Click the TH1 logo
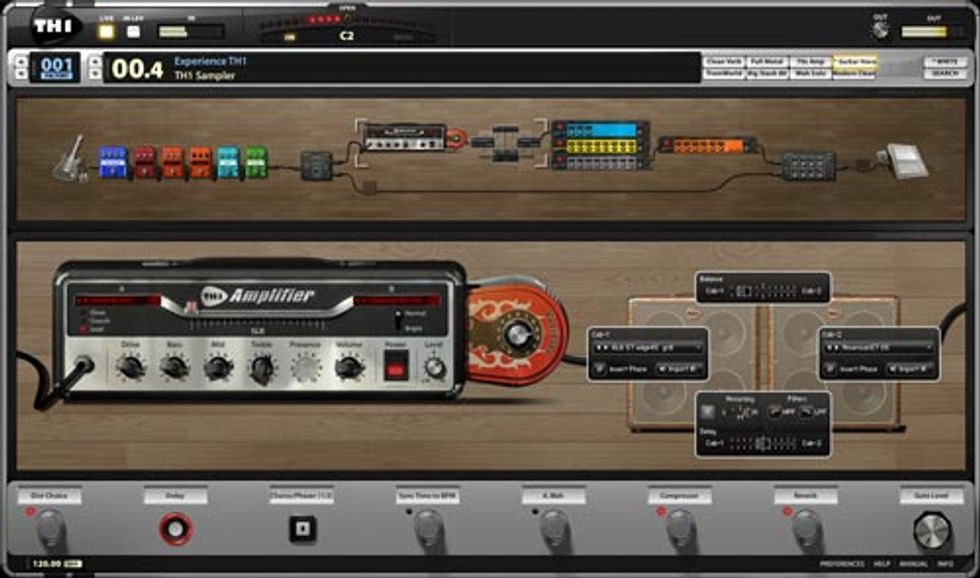980x578 pixels. 54,26
